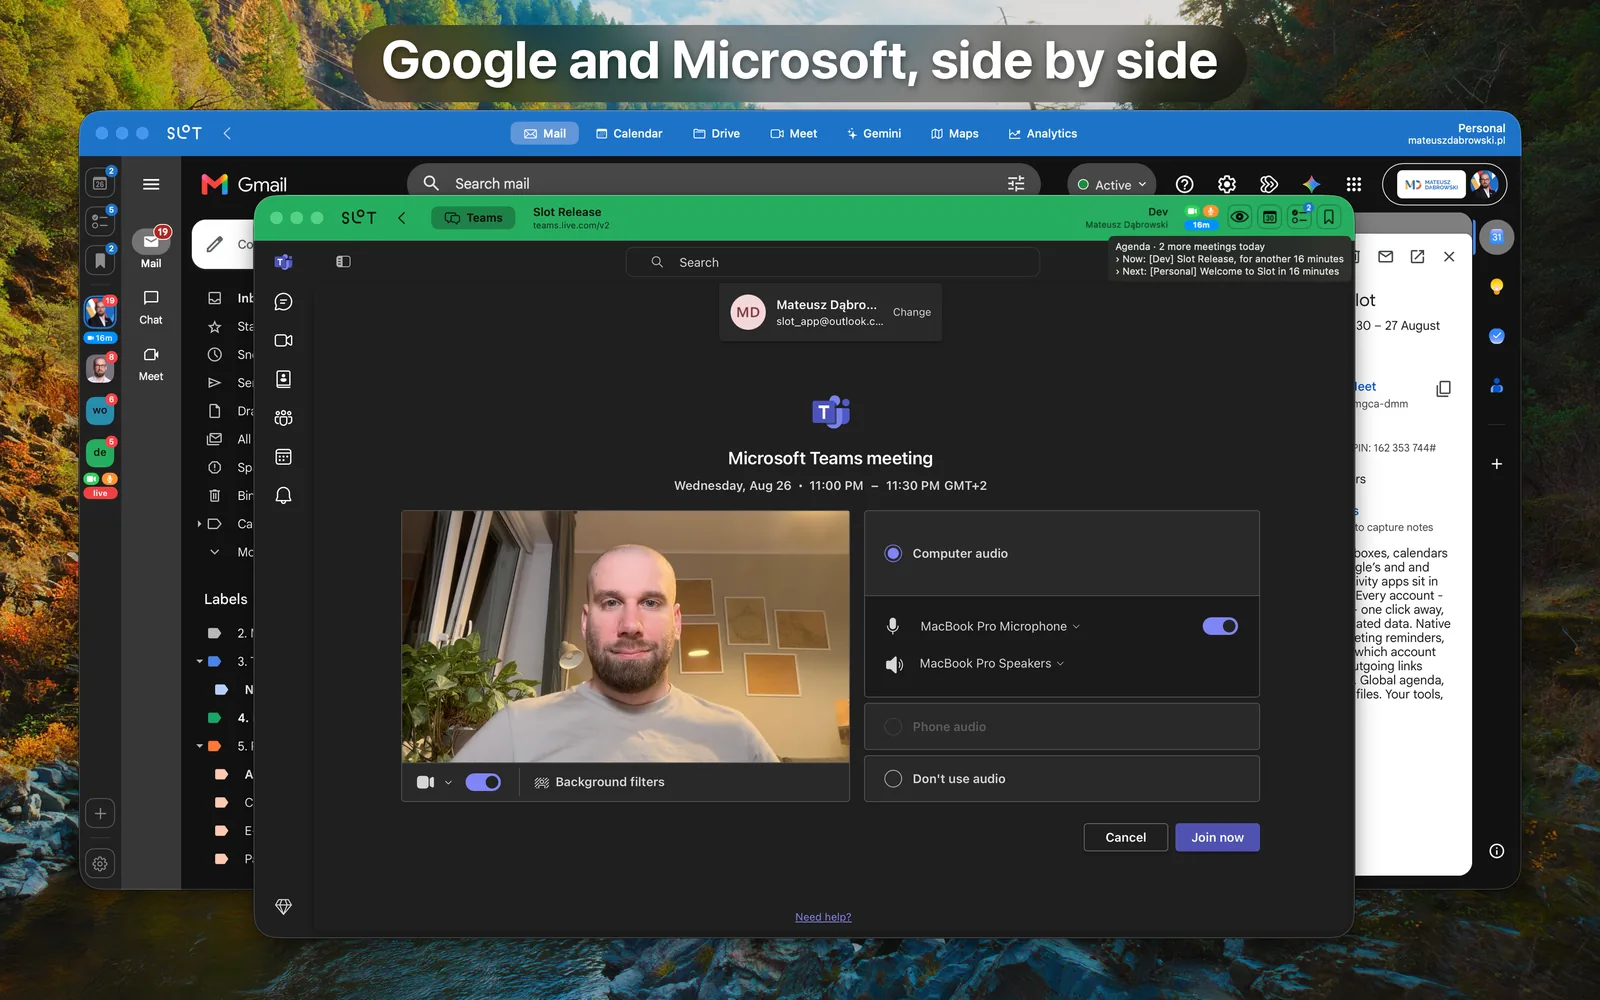1600x1000 pixels.
Task: Click the Teams Search field
Action: 832,262
